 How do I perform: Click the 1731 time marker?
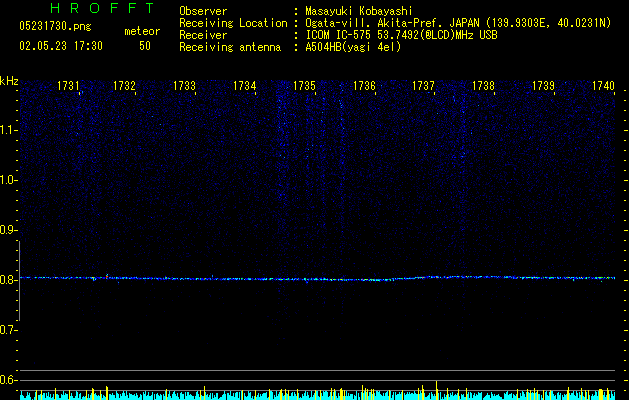68,86
